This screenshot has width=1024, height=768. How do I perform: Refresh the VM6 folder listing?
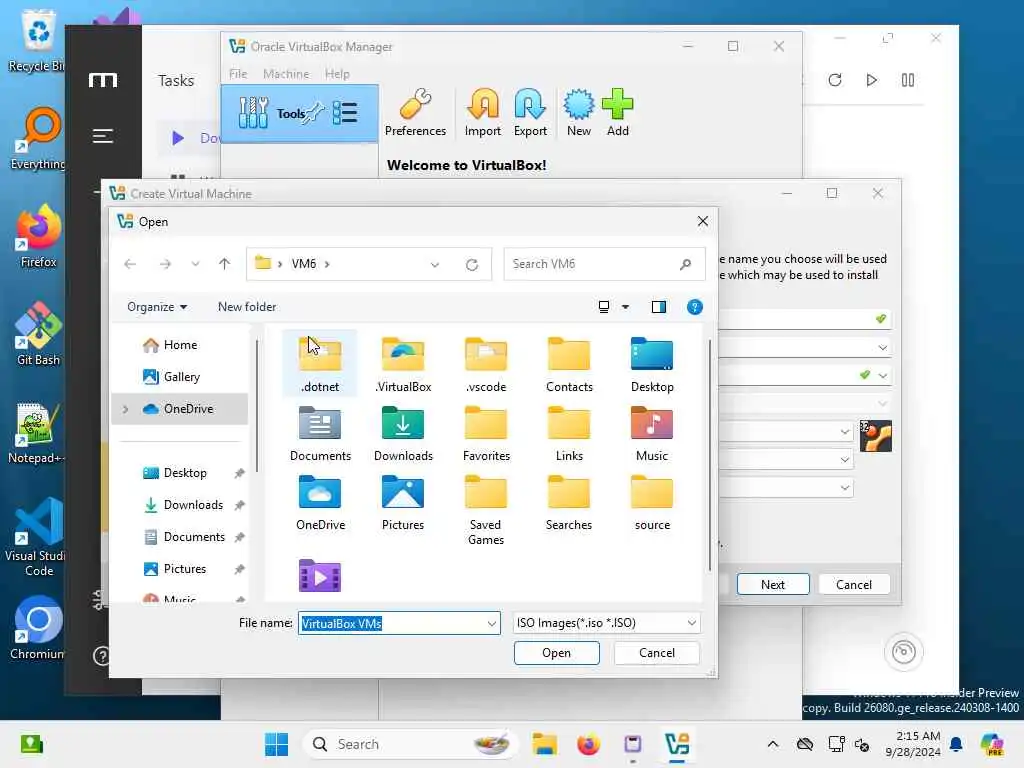tap(472, 264)
